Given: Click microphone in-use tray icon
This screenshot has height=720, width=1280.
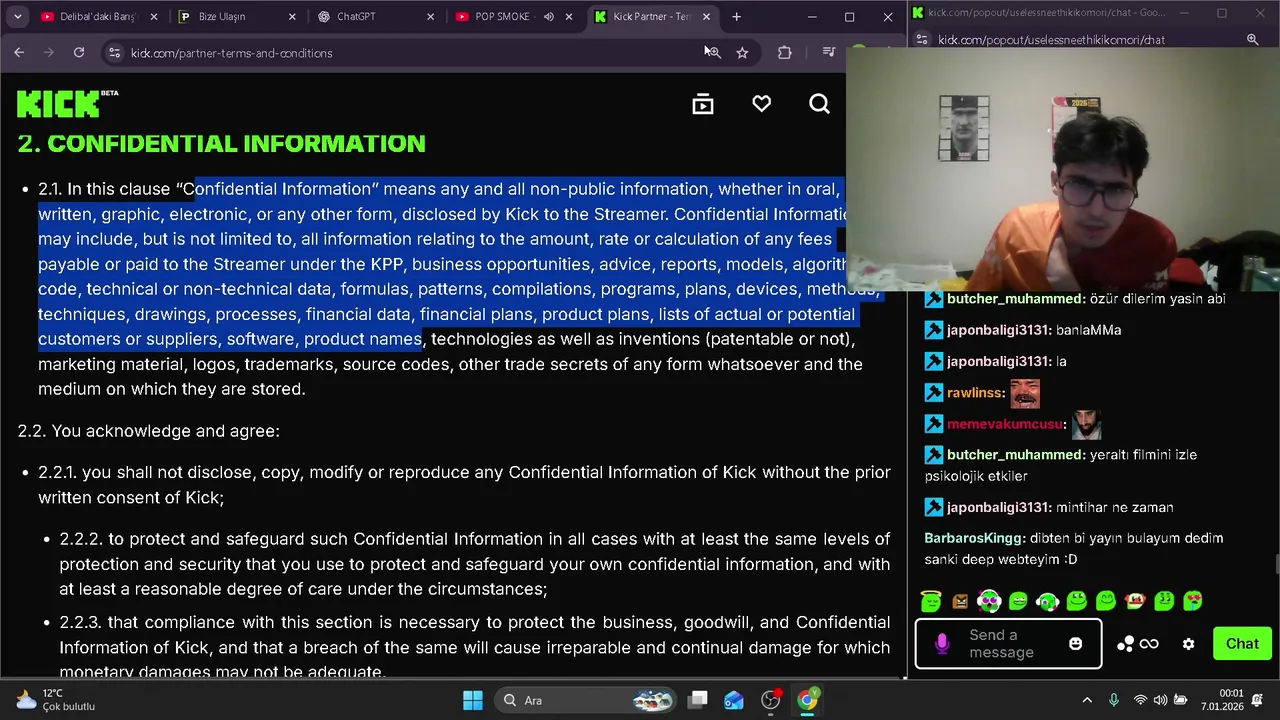Looking at the screenshot, I should point(1114,700).
